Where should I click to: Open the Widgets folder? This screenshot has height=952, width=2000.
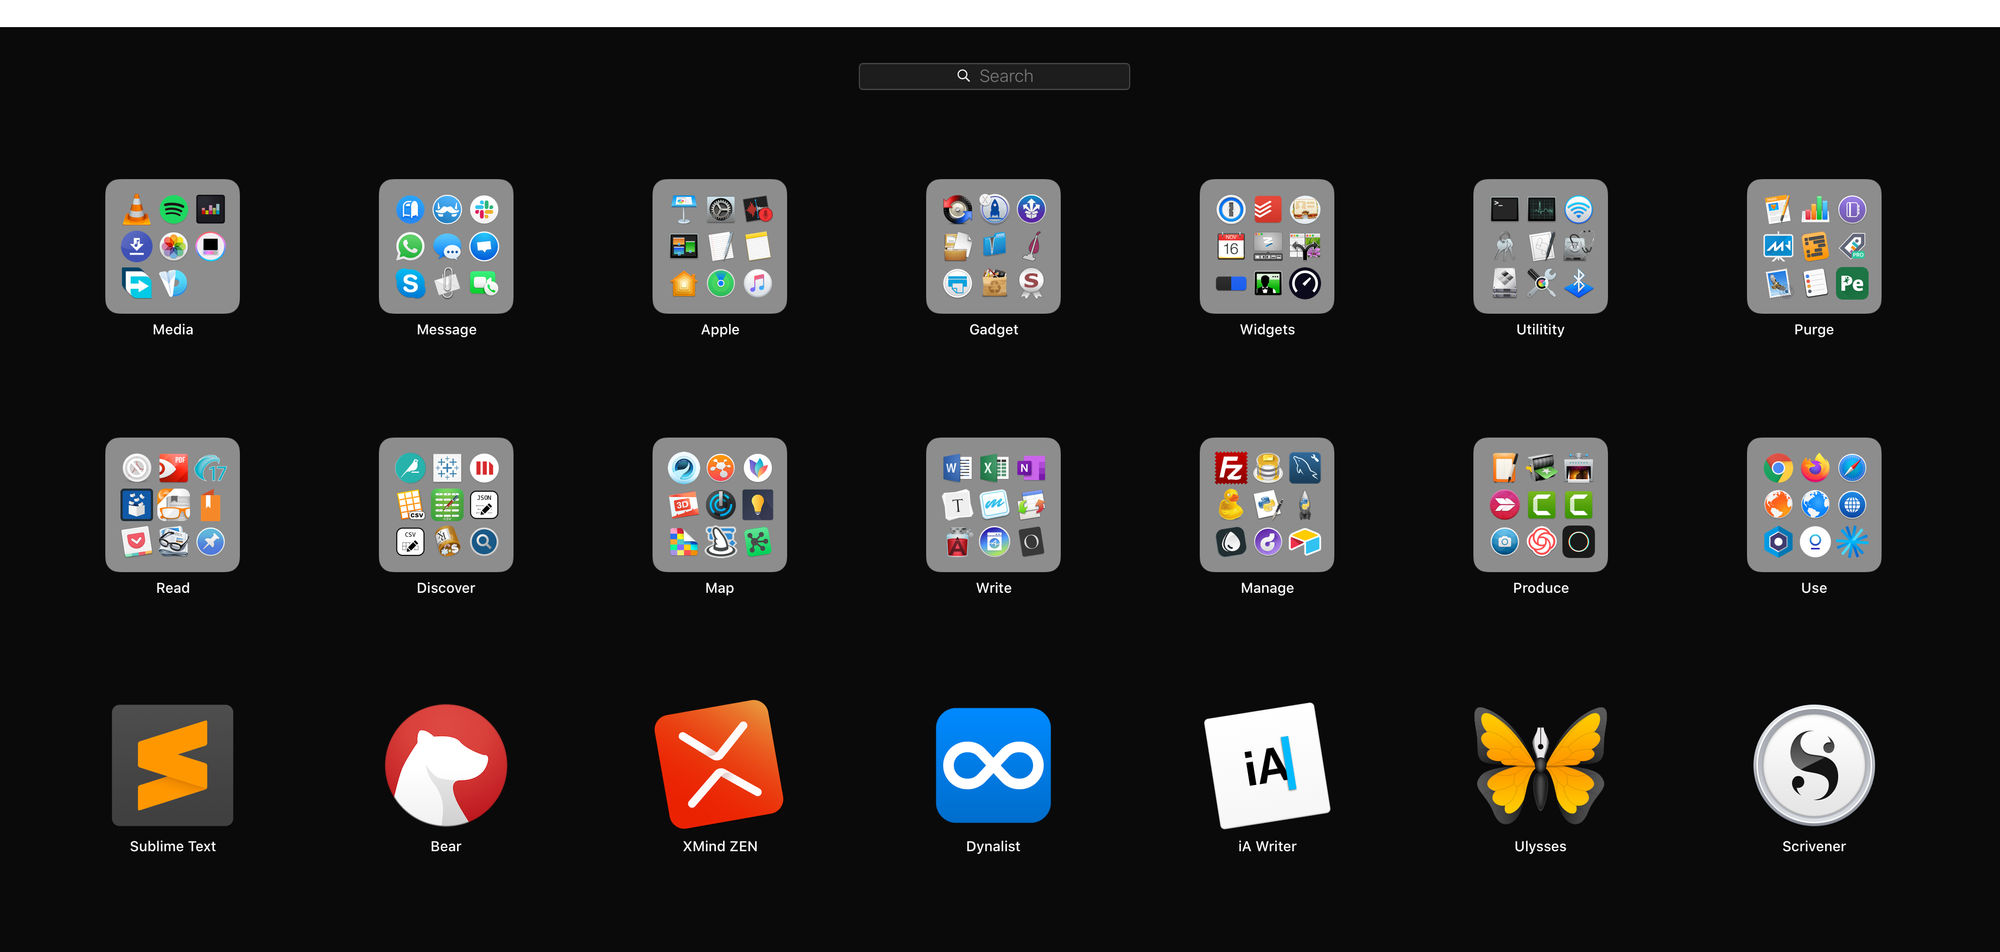[1267, 246]
